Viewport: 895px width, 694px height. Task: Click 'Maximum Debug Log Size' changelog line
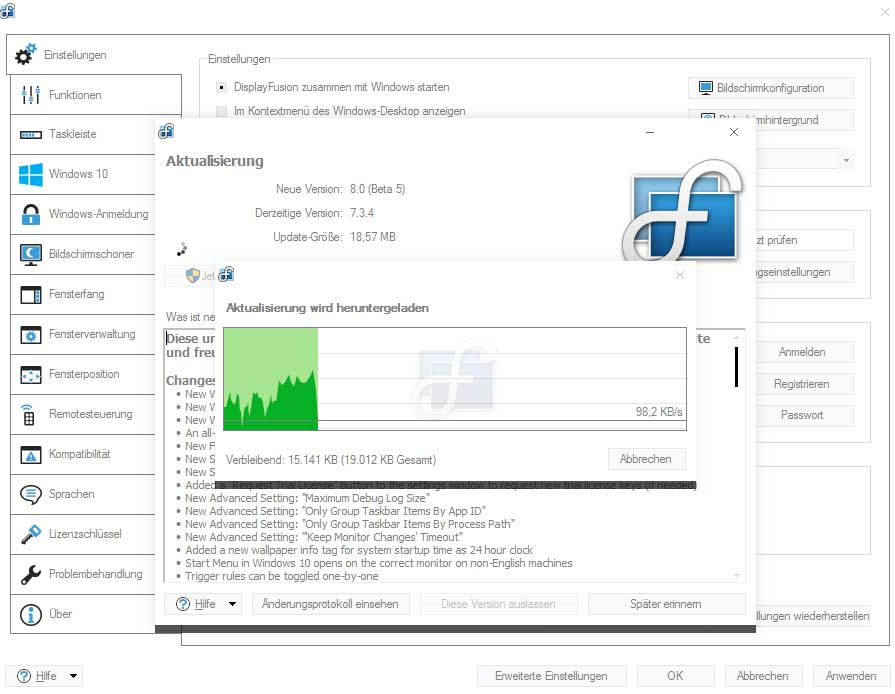pos(307,498)
